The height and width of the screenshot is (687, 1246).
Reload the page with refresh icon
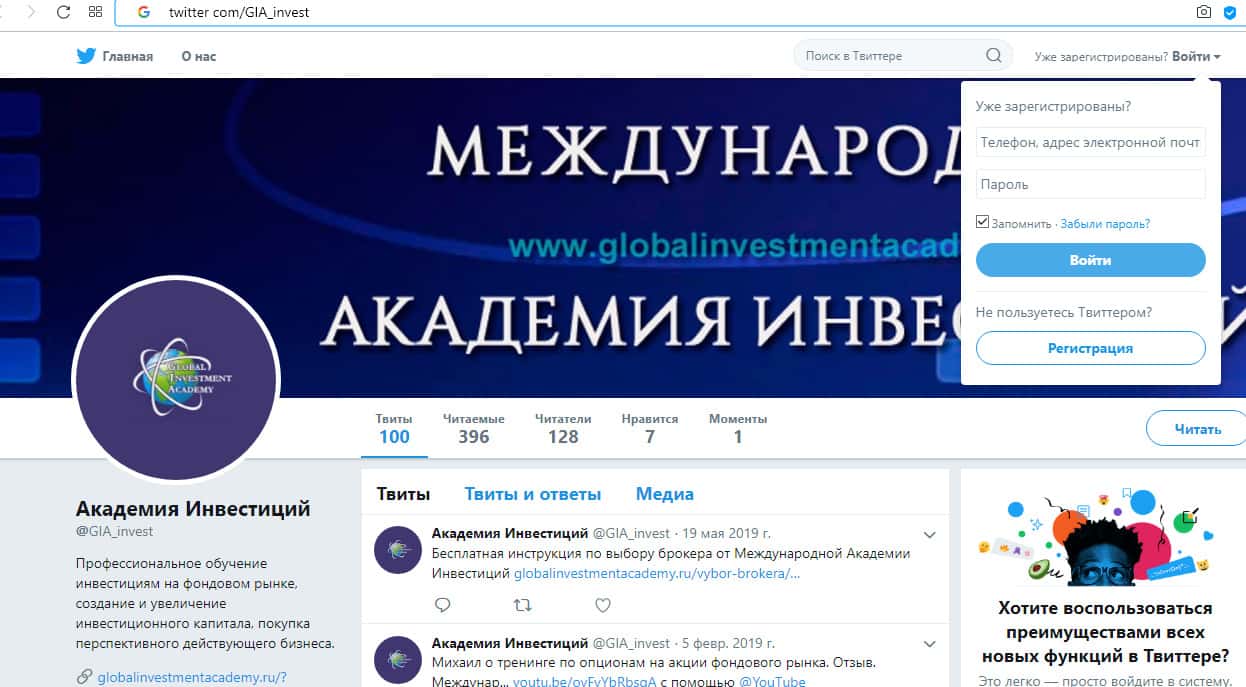click(x=63, y=12)
